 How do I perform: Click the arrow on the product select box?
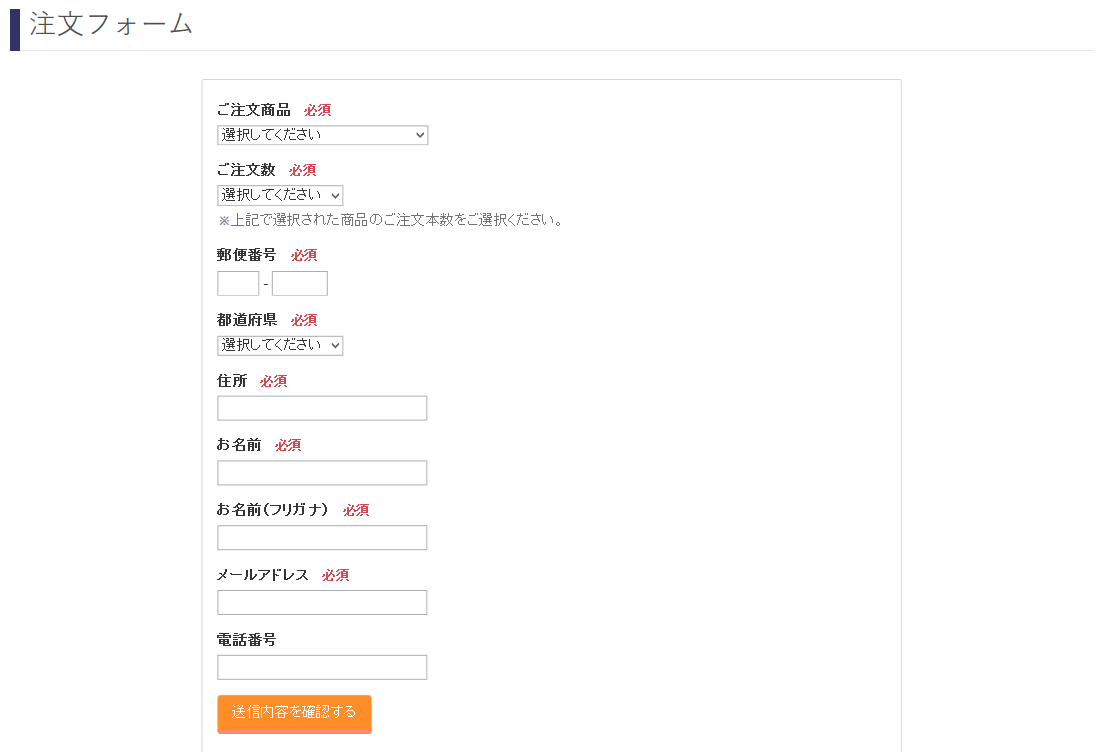coord(420,134)
